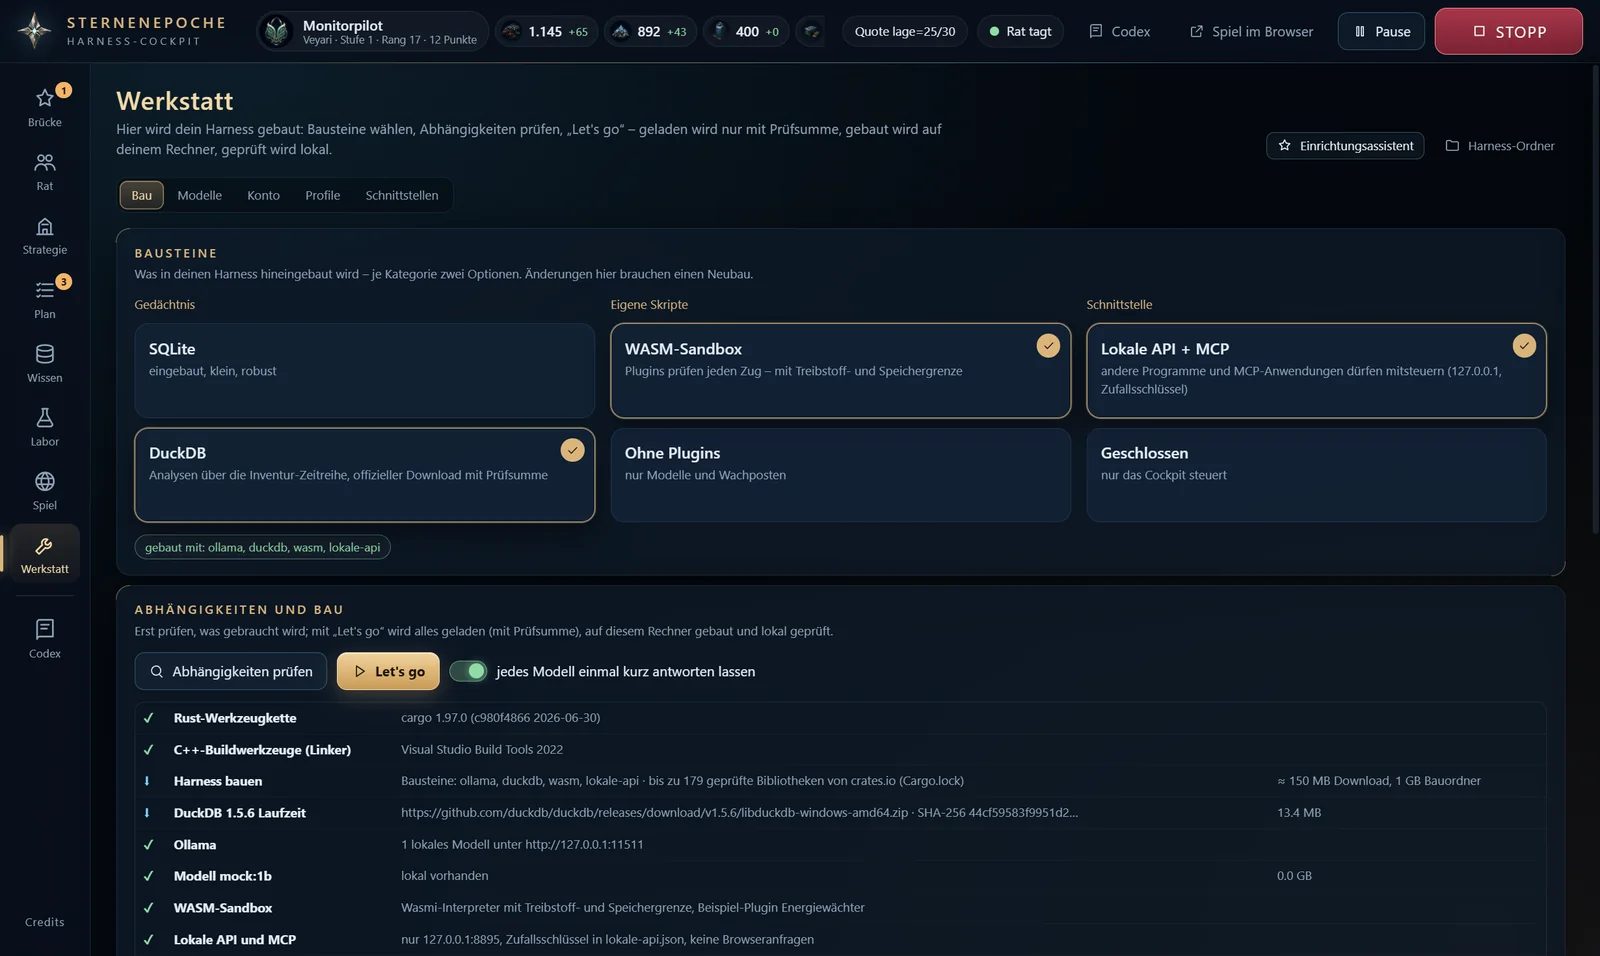Open Credits at the sidebar bottom

point(44,922)
